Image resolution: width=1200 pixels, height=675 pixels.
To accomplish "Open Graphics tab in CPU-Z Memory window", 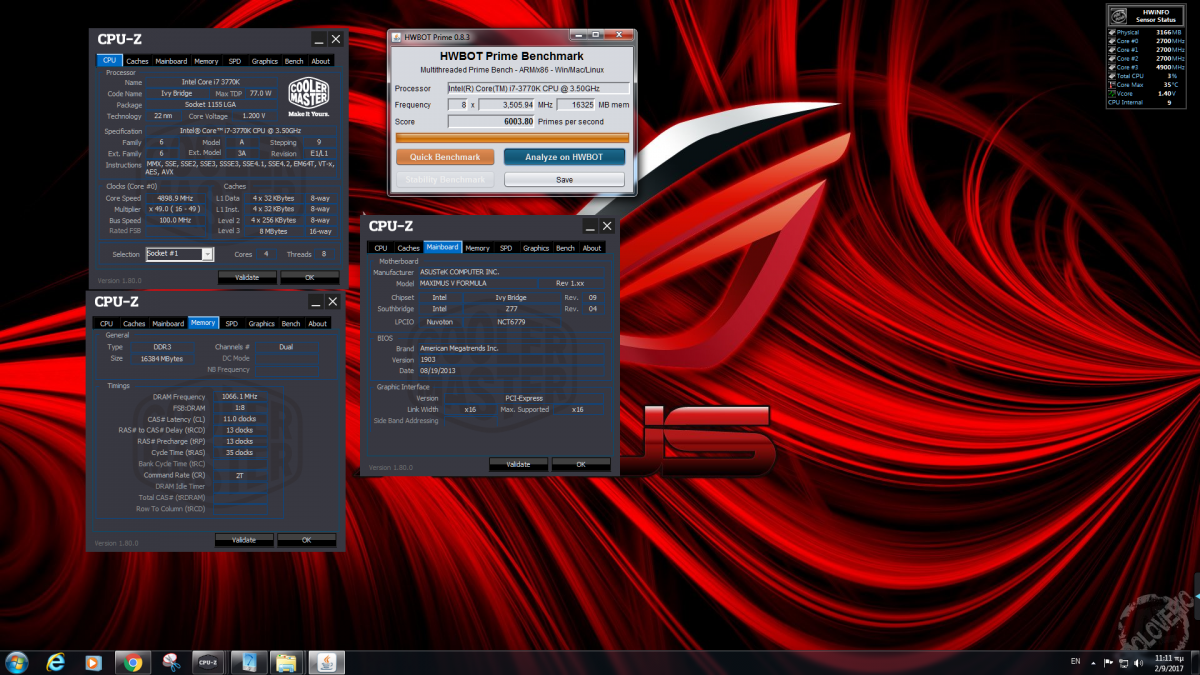I will 262,323.
